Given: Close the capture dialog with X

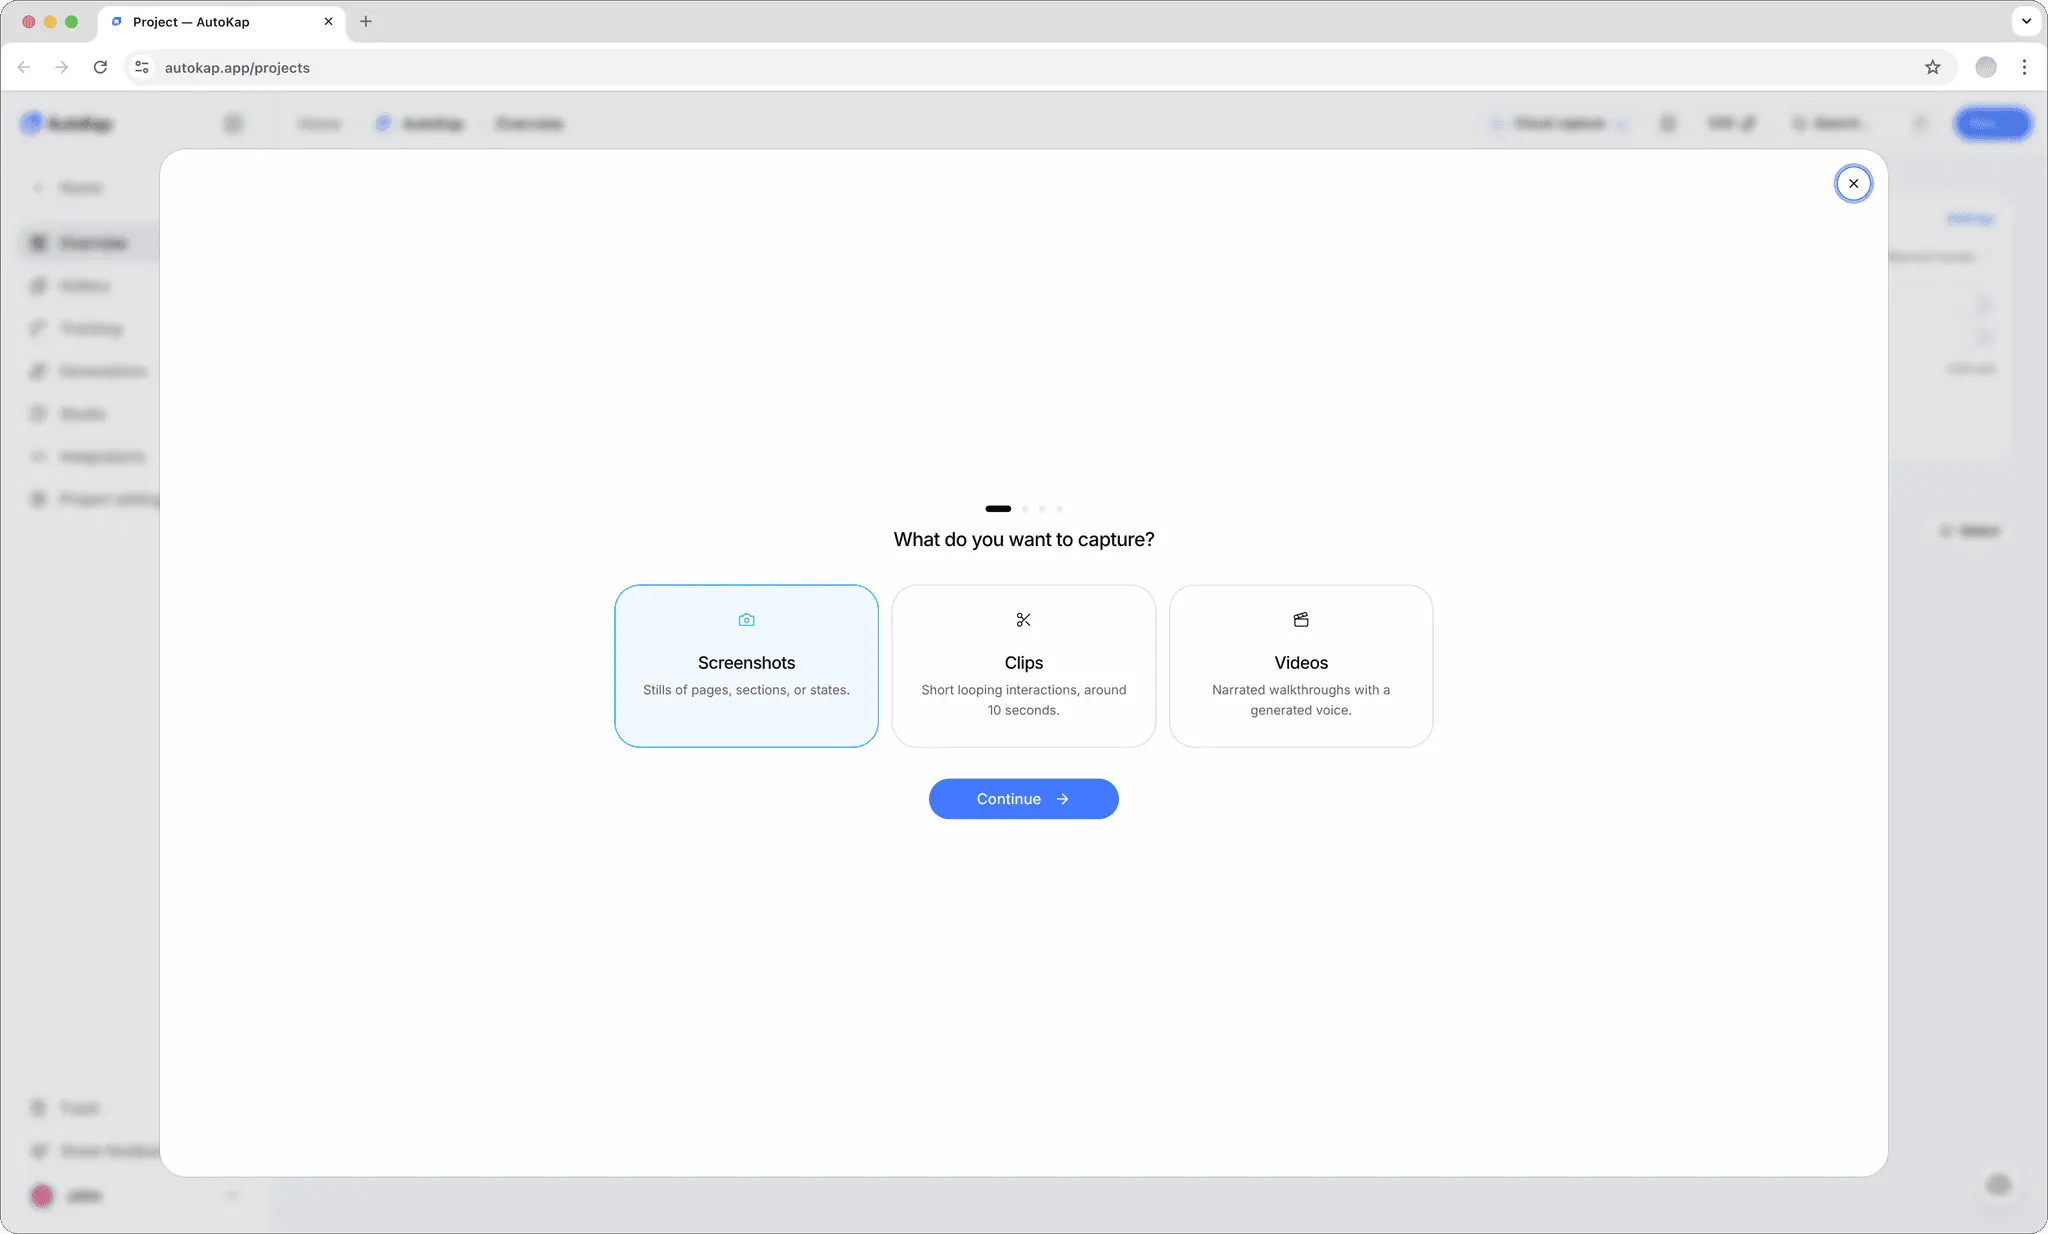Looking at the screenshot, I should (1853, 183).
